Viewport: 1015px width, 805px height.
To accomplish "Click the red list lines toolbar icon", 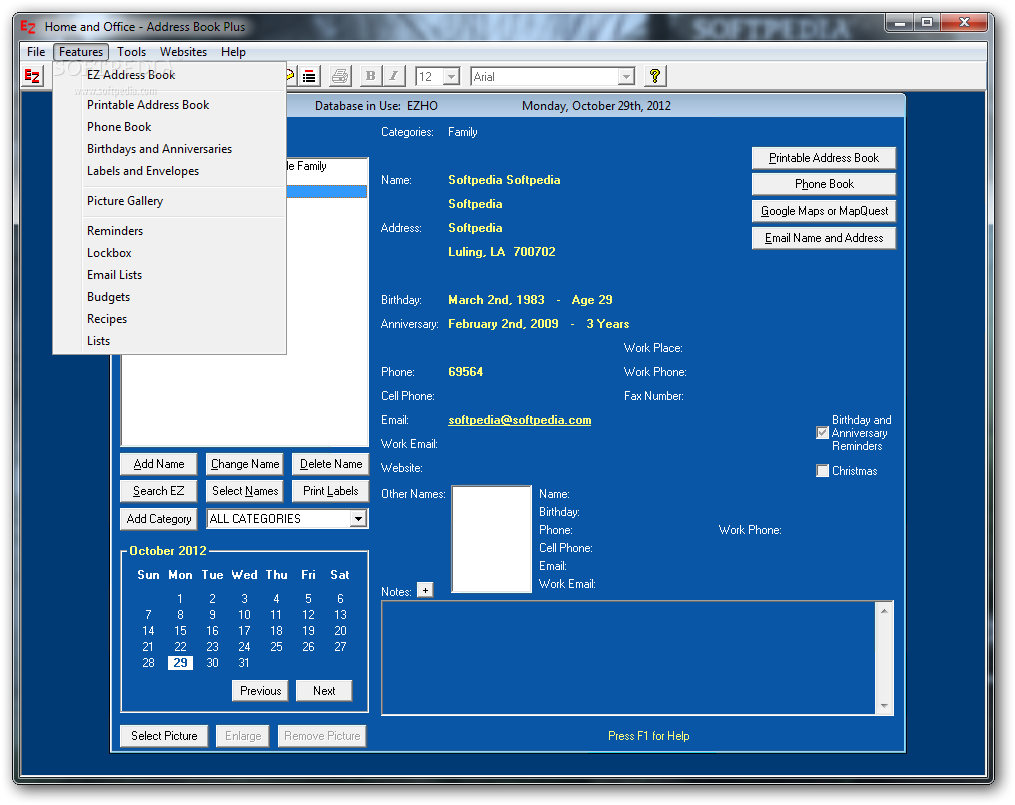I will 309,76.
